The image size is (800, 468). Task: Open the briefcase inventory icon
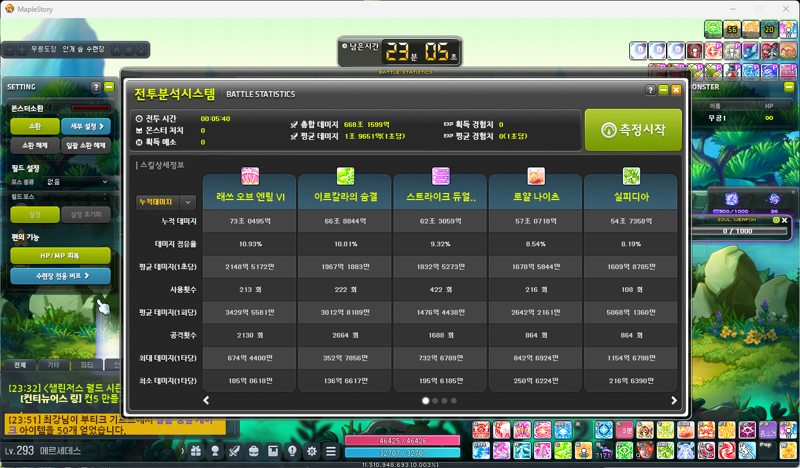pos(254,451)
